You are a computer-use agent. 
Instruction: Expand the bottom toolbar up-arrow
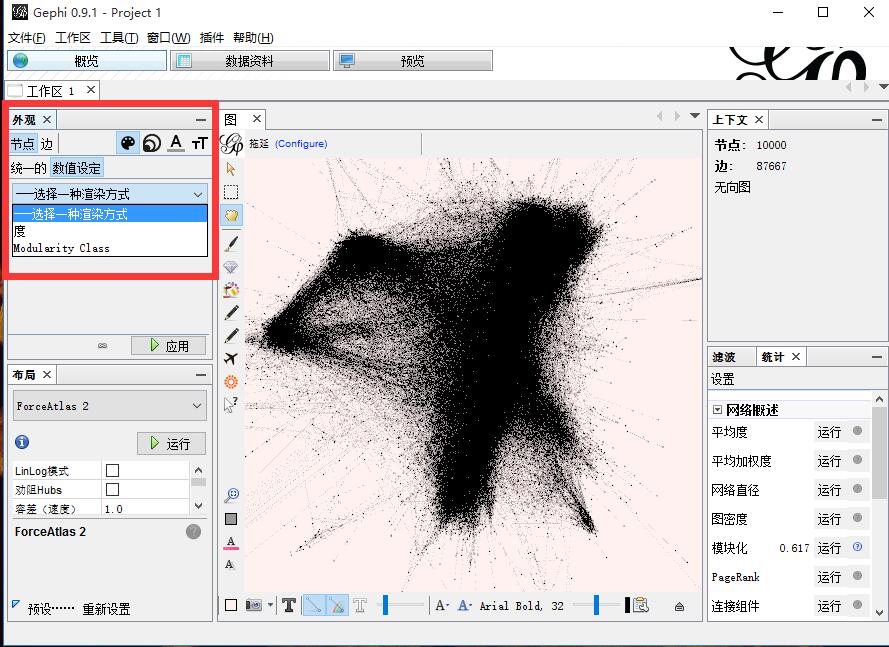pyautogui.click(x=679, y=607)
